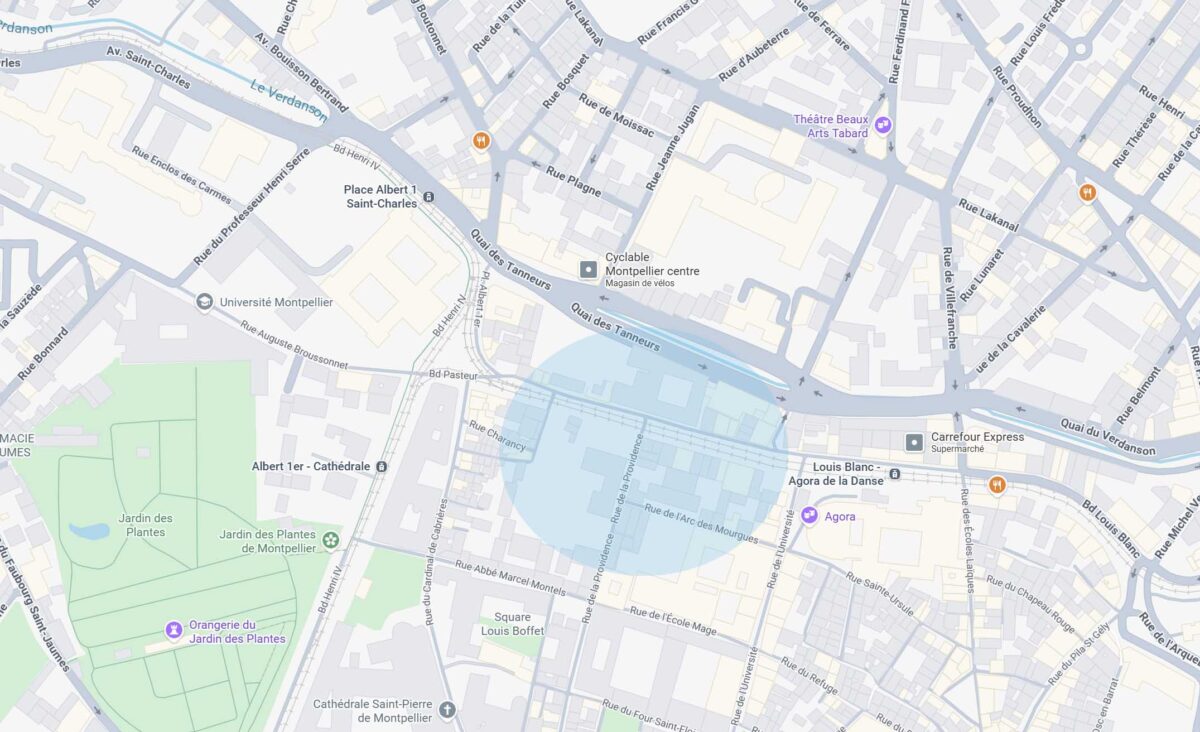The width and height of the screenshot is (1200, 732).
Task: Open the Carrefour Express supermarket marker
Action: coord(914,442)
